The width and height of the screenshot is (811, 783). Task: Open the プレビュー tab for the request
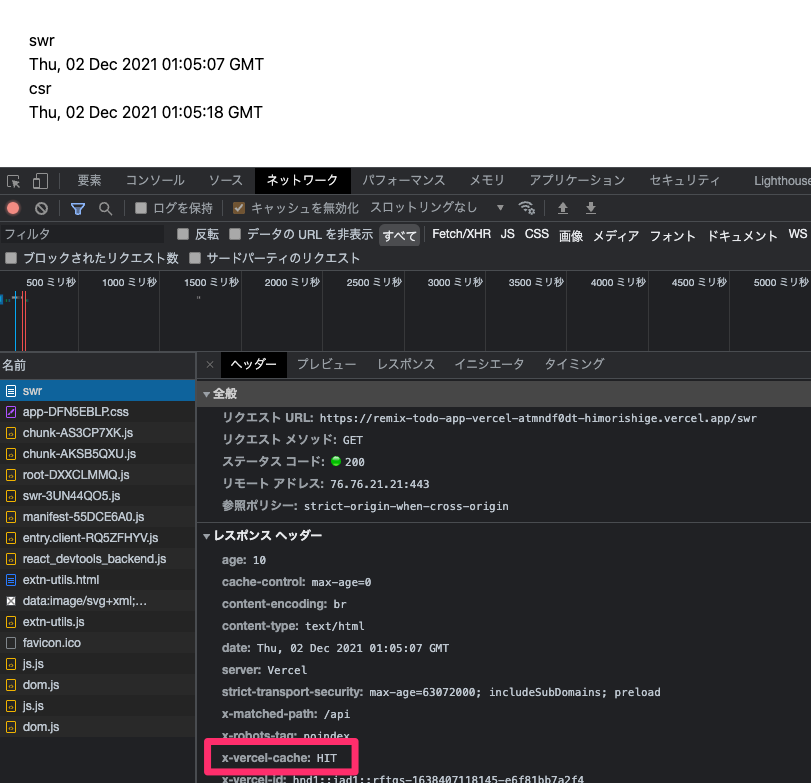[326, 364]
